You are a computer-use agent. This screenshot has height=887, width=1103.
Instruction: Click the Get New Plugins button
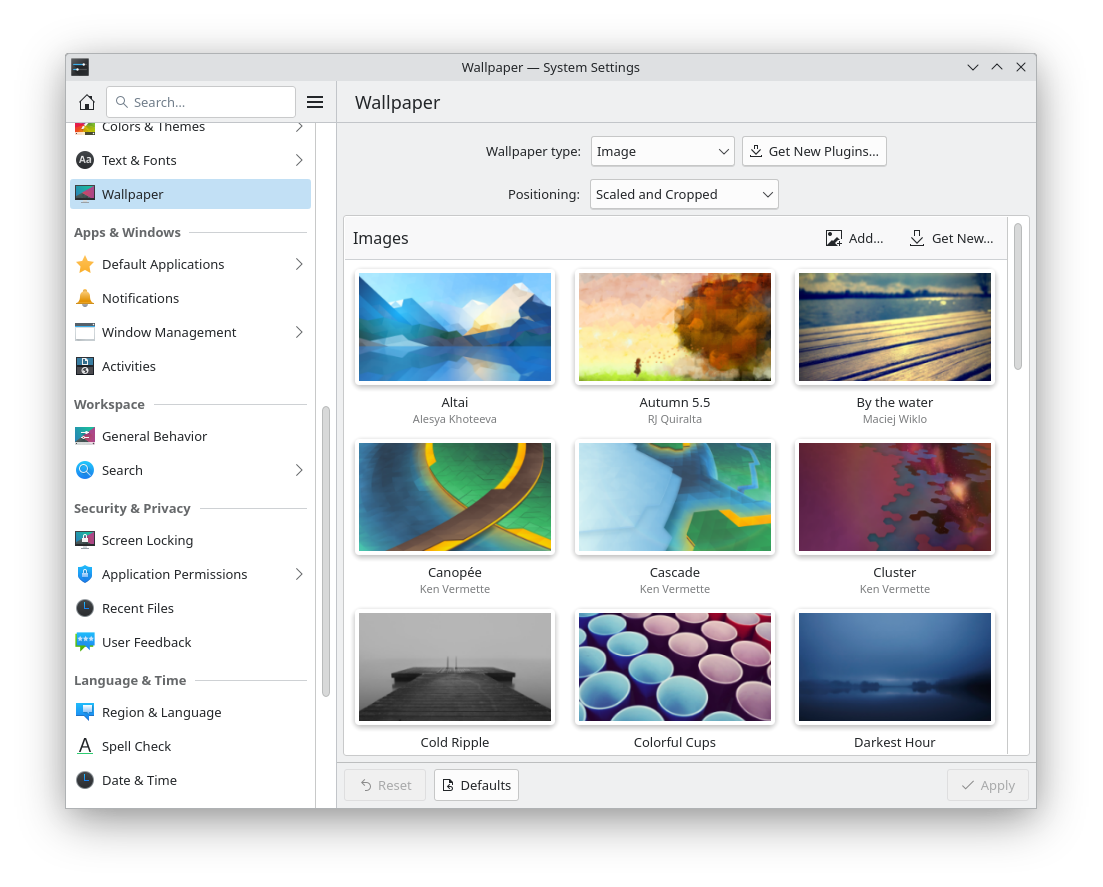(x=814, y=151)
